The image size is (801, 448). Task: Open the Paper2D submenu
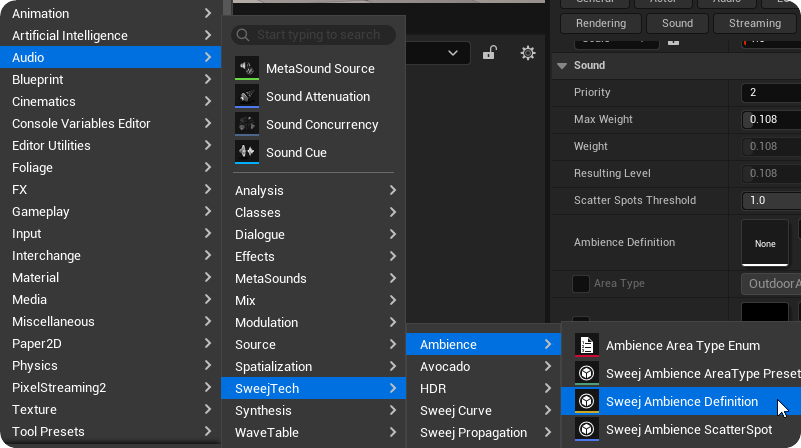110,343
